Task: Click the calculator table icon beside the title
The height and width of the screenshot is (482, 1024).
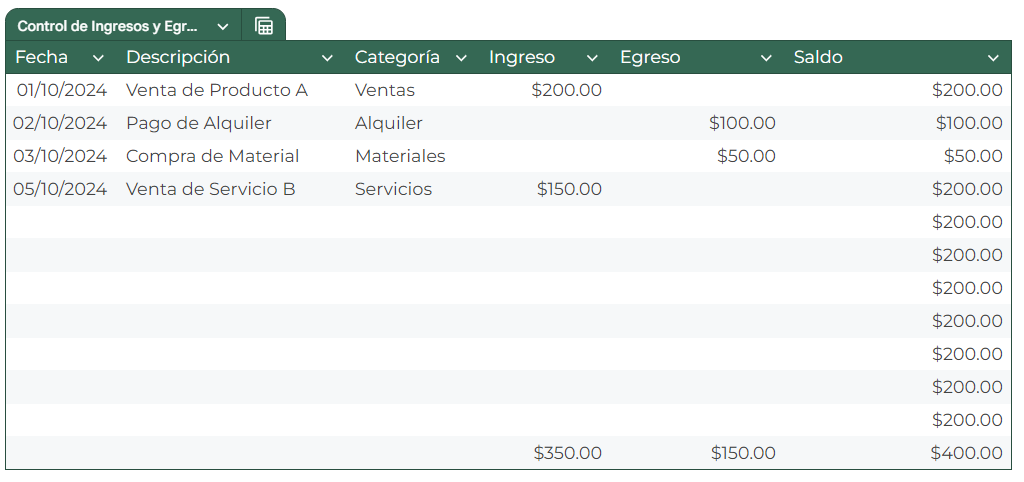Action: point(264,26)
